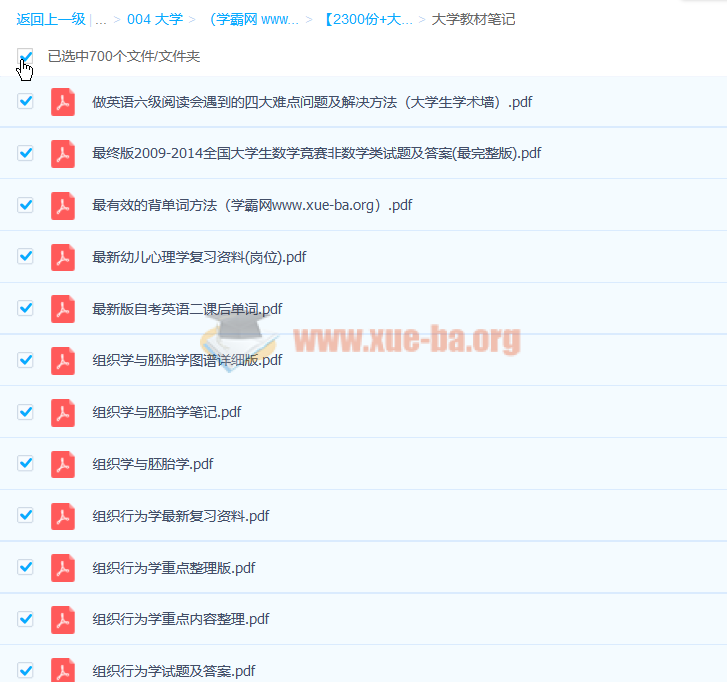This screenshot has height=682, width=727.
Task: Click PDF icon of 组织行为学最新复习资料
Action: click(x=63, y=516)
